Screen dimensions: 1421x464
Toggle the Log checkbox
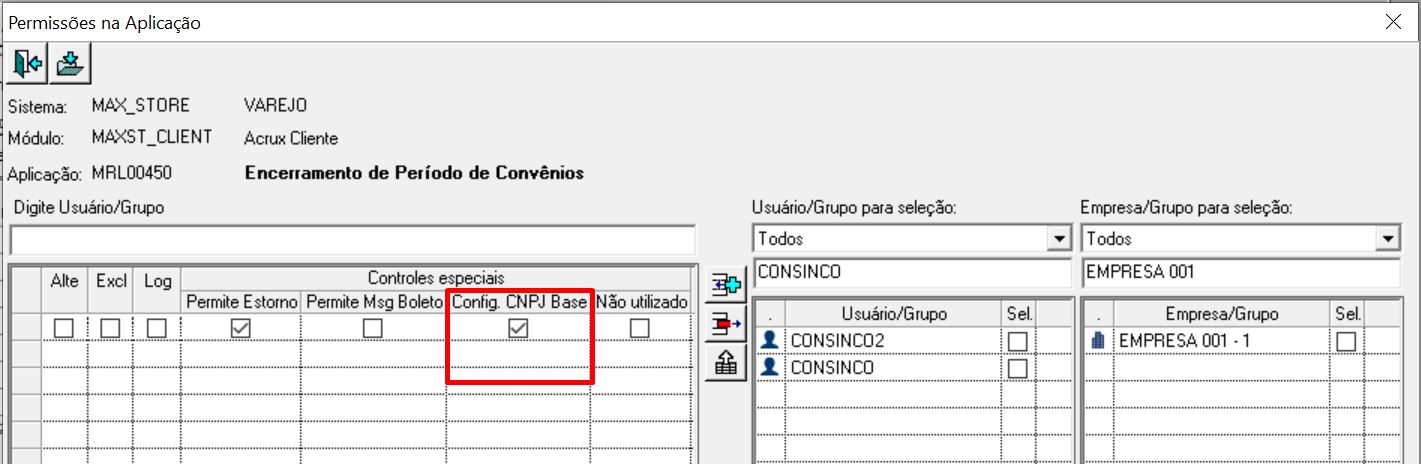click(x=157, y=328)
